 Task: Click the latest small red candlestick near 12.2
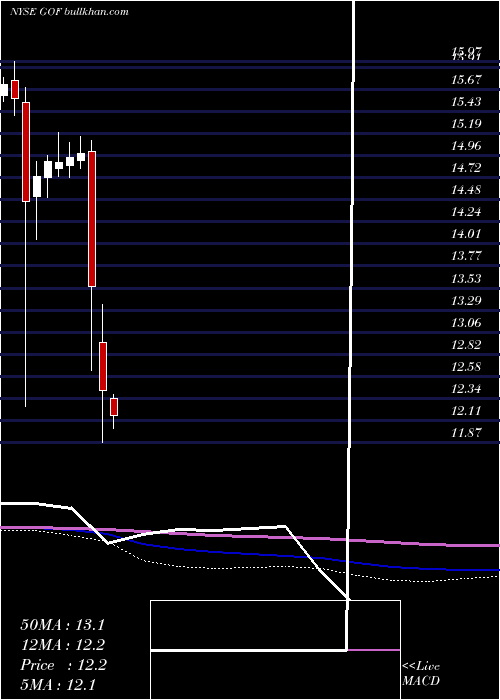pos(114,407)
